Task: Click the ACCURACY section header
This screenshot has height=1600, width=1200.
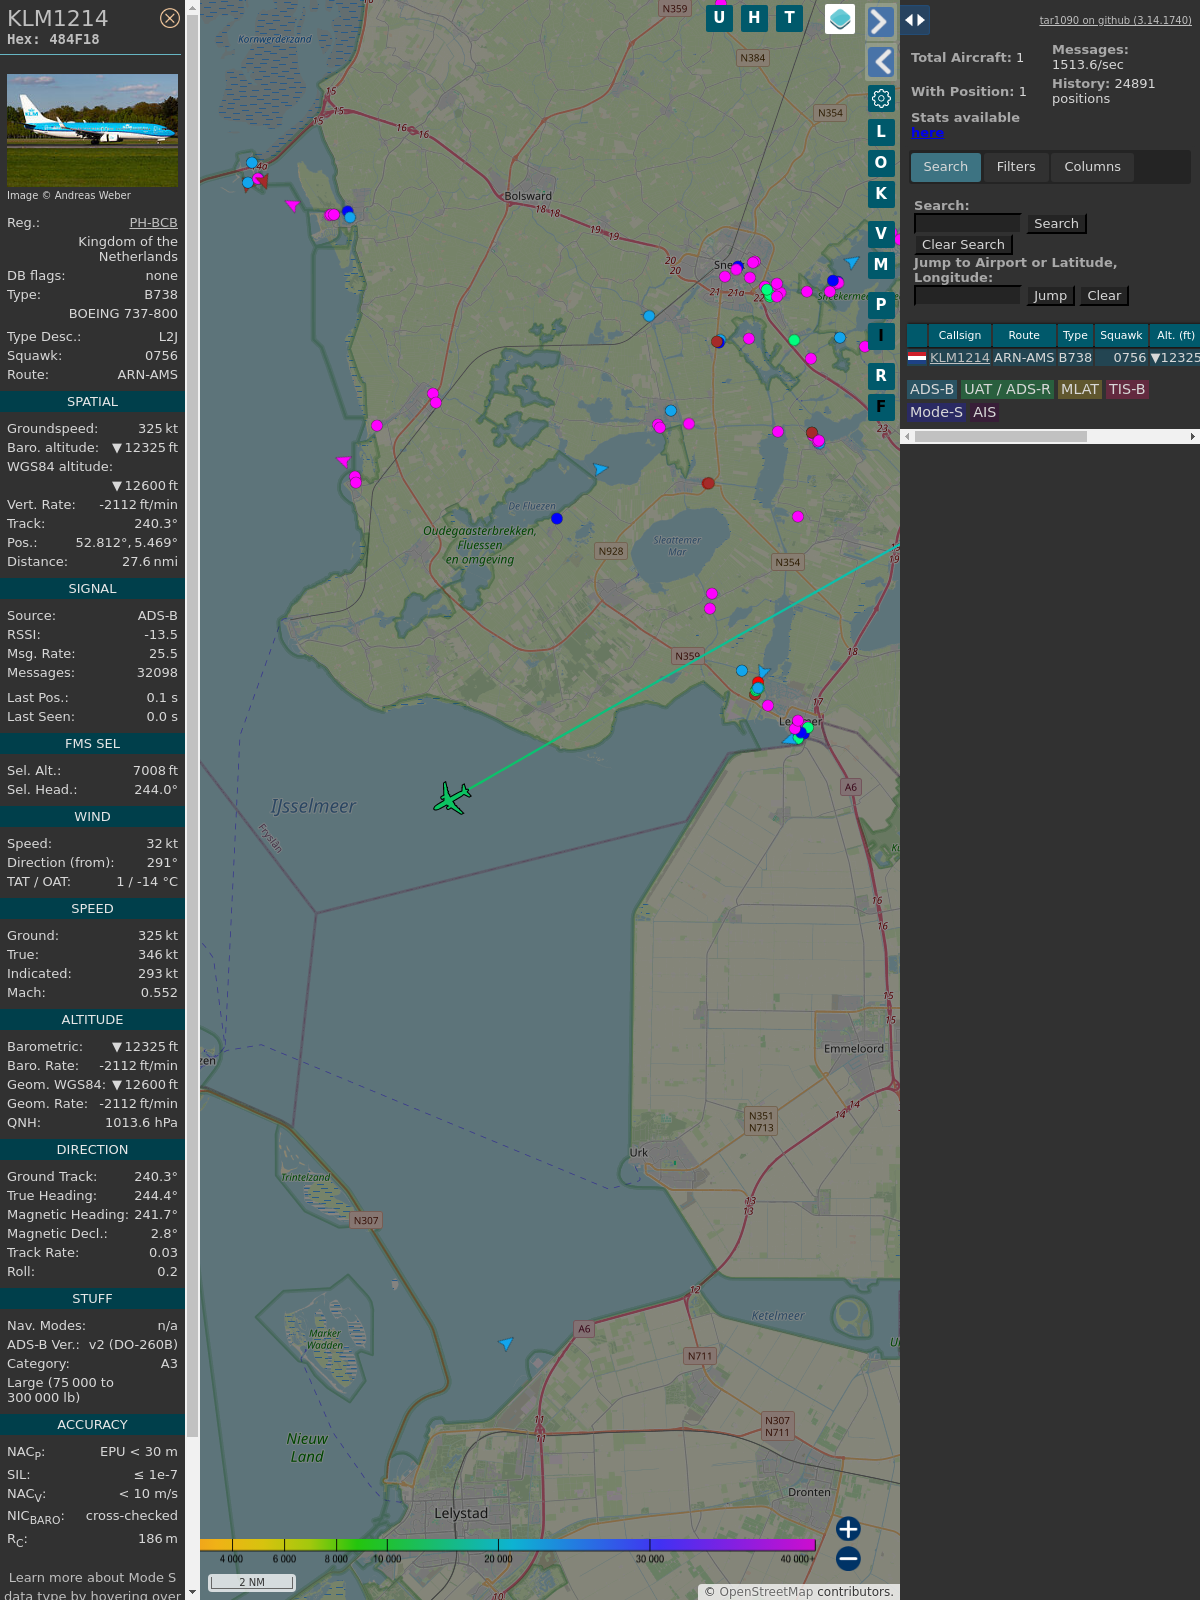Action: click(x=92, y=1425)
